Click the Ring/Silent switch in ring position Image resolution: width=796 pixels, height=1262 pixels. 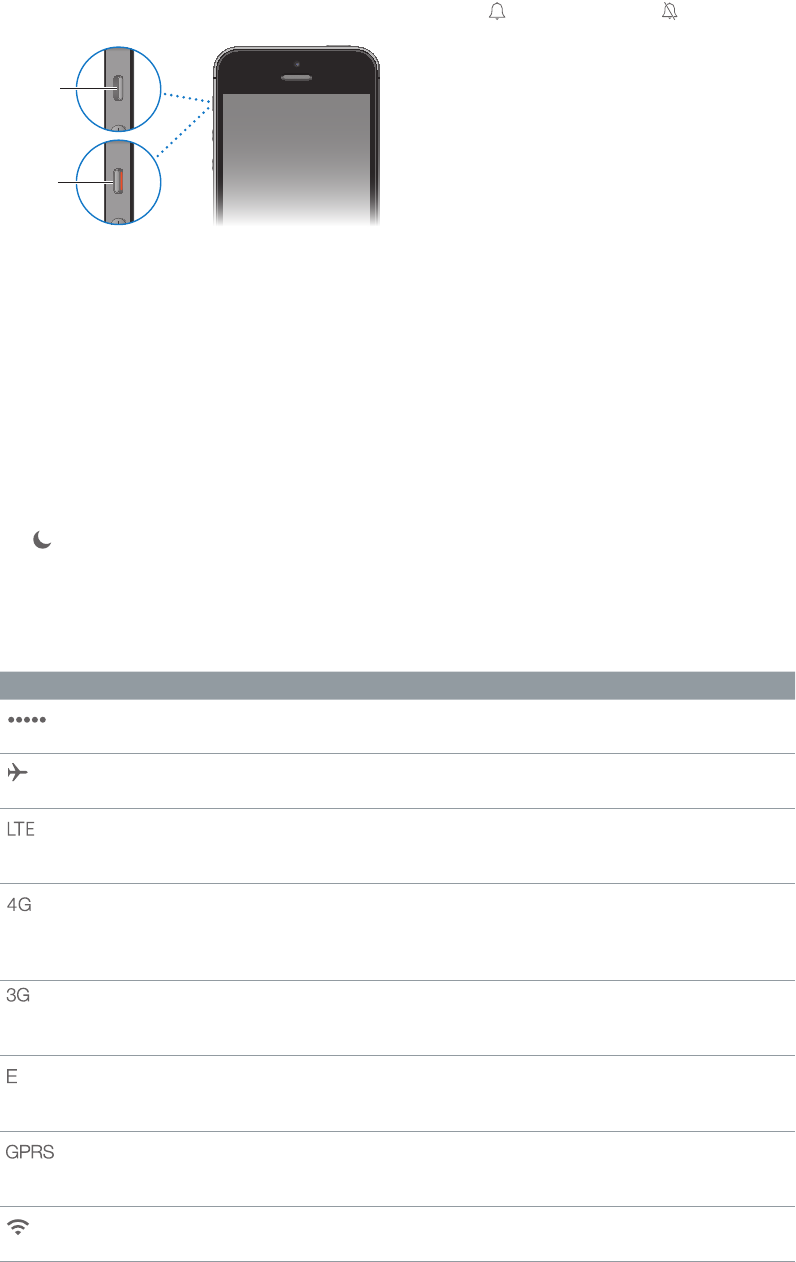click(118, 88)
